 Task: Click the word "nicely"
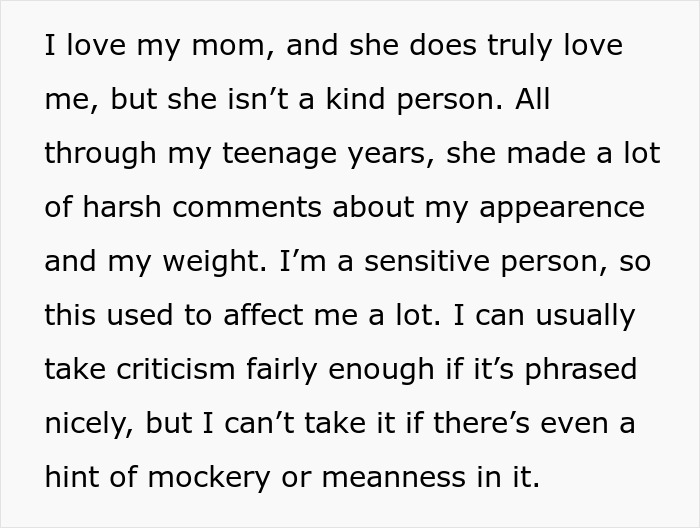(87, 424)
